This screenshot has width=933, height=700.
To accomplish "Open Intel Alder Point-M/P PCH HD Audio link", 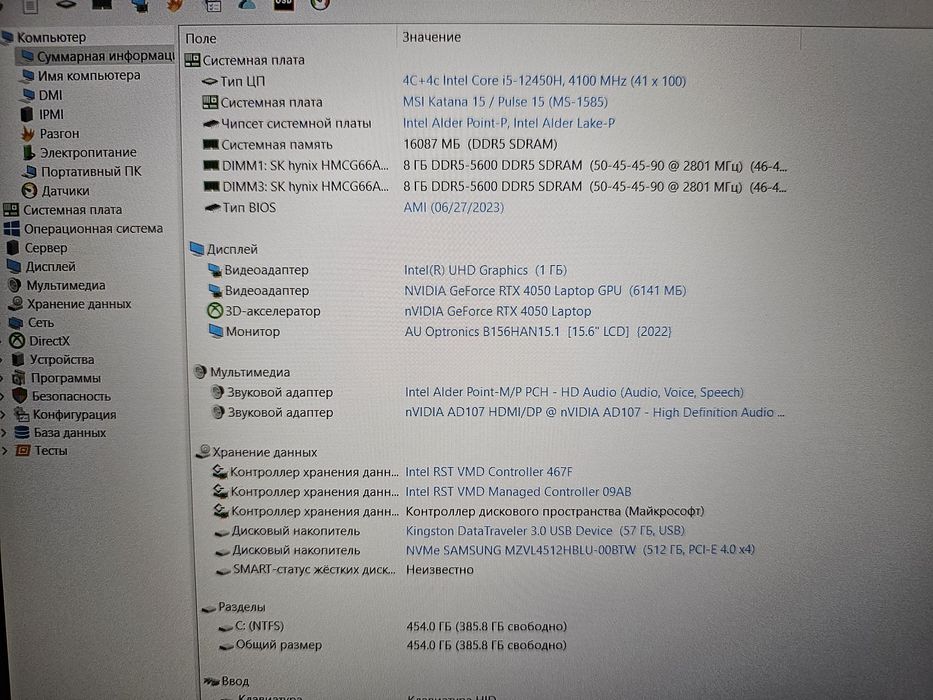I will 574,392.
